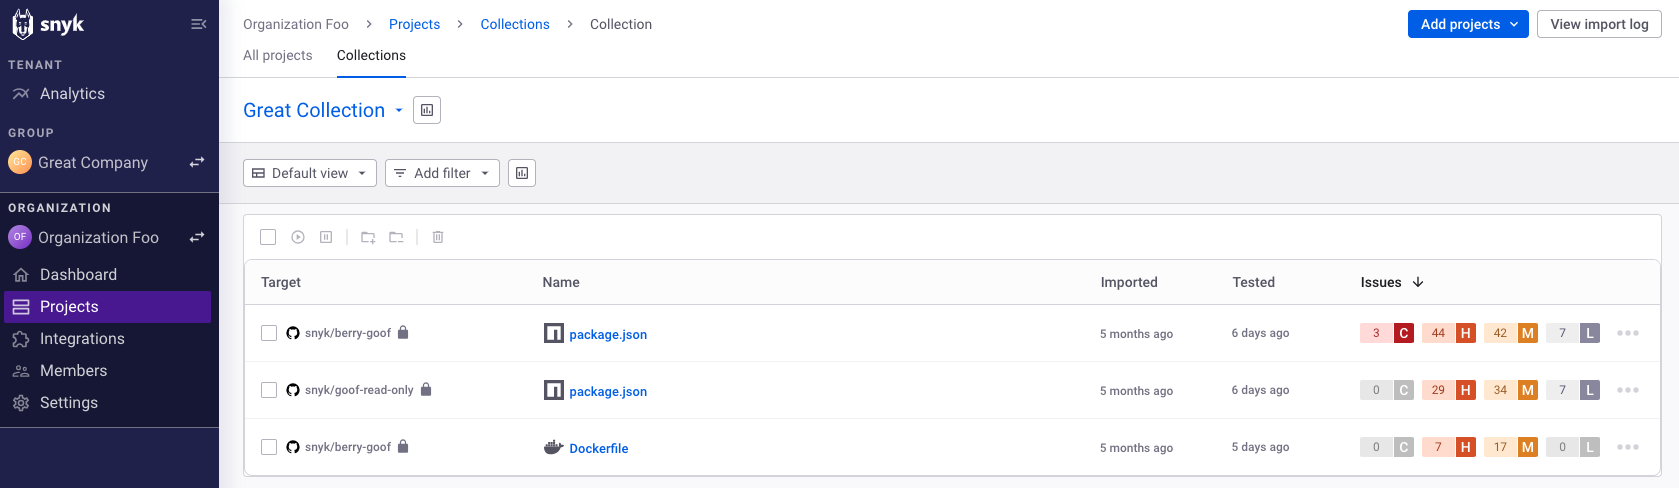Click the Projects breadcrumb link
Screen dimensions: 1679x488
coord(414,24)
